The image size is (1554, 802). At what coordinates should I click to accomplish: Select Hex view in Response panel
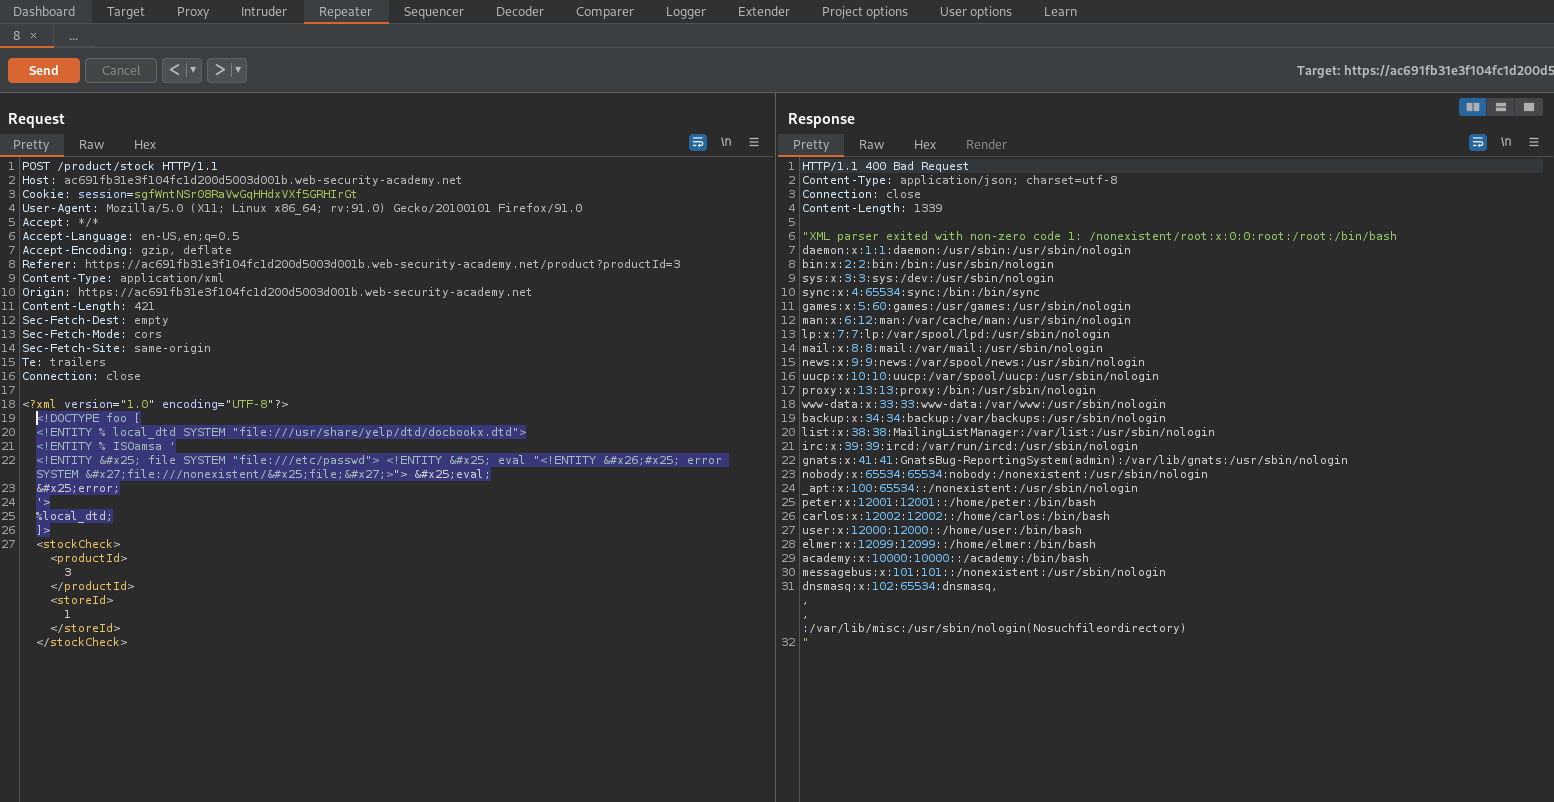925,144
